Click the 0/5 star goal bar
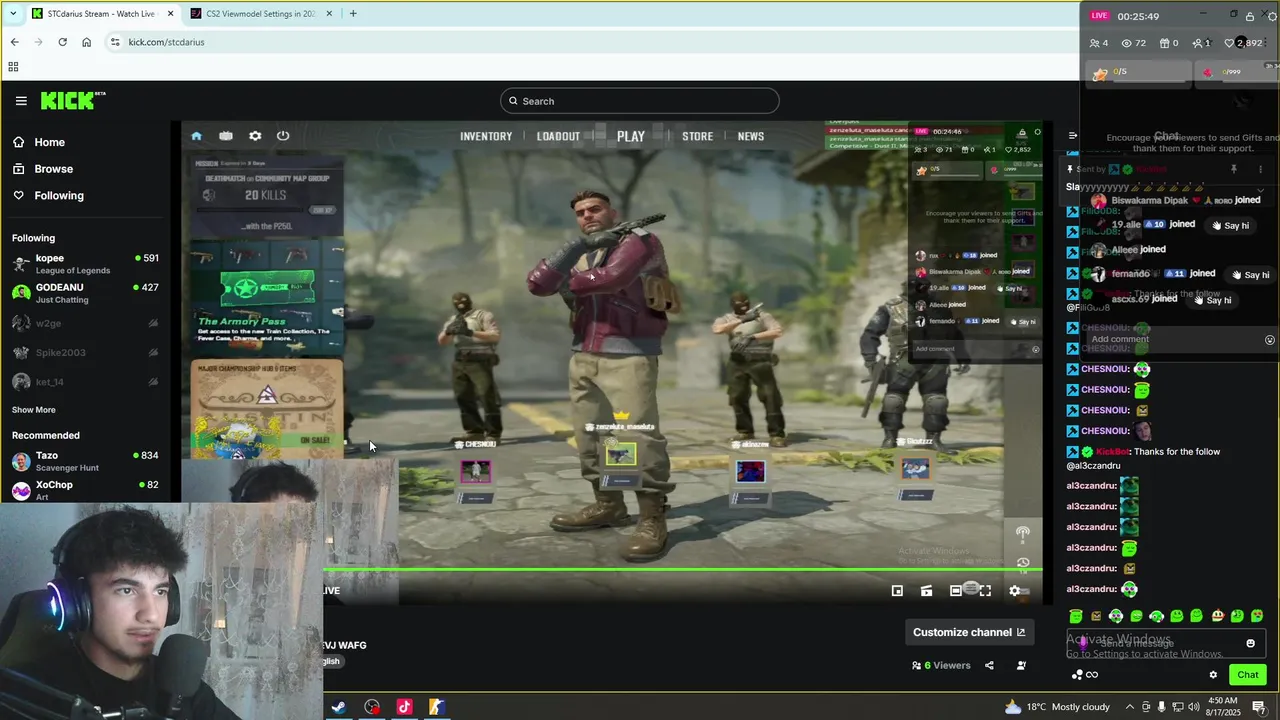Screen dimensions: 1280x720 click(x=1138, y=73)
